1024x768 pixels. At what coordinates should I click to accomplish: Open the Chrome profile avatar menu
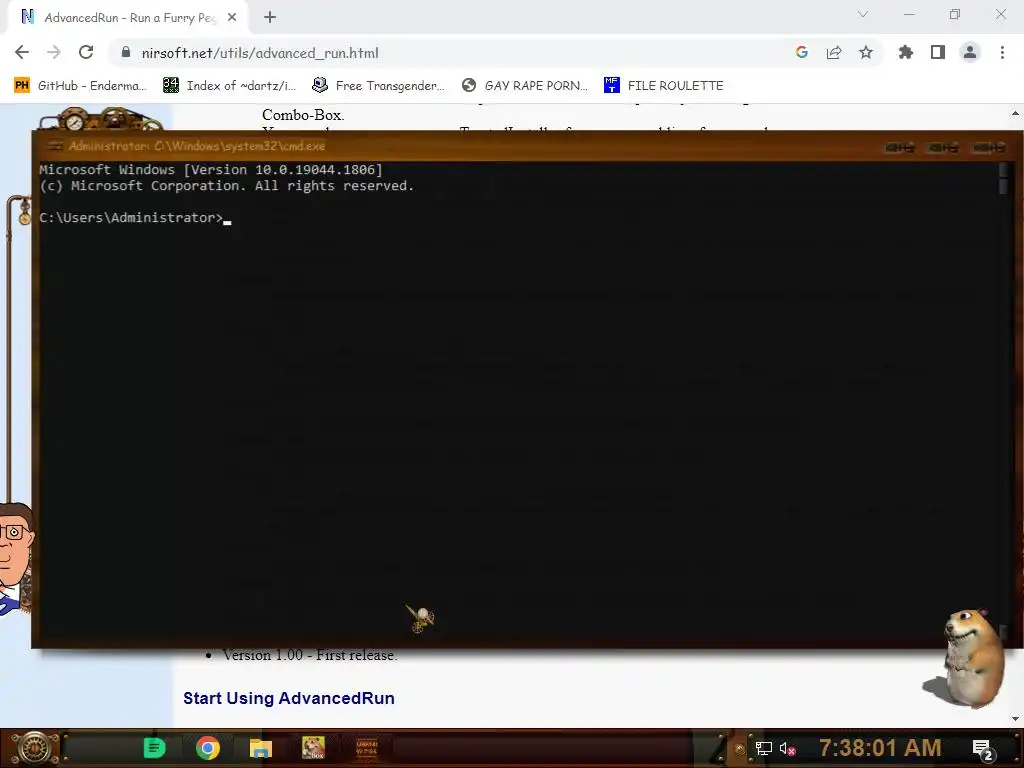(970, 52)
